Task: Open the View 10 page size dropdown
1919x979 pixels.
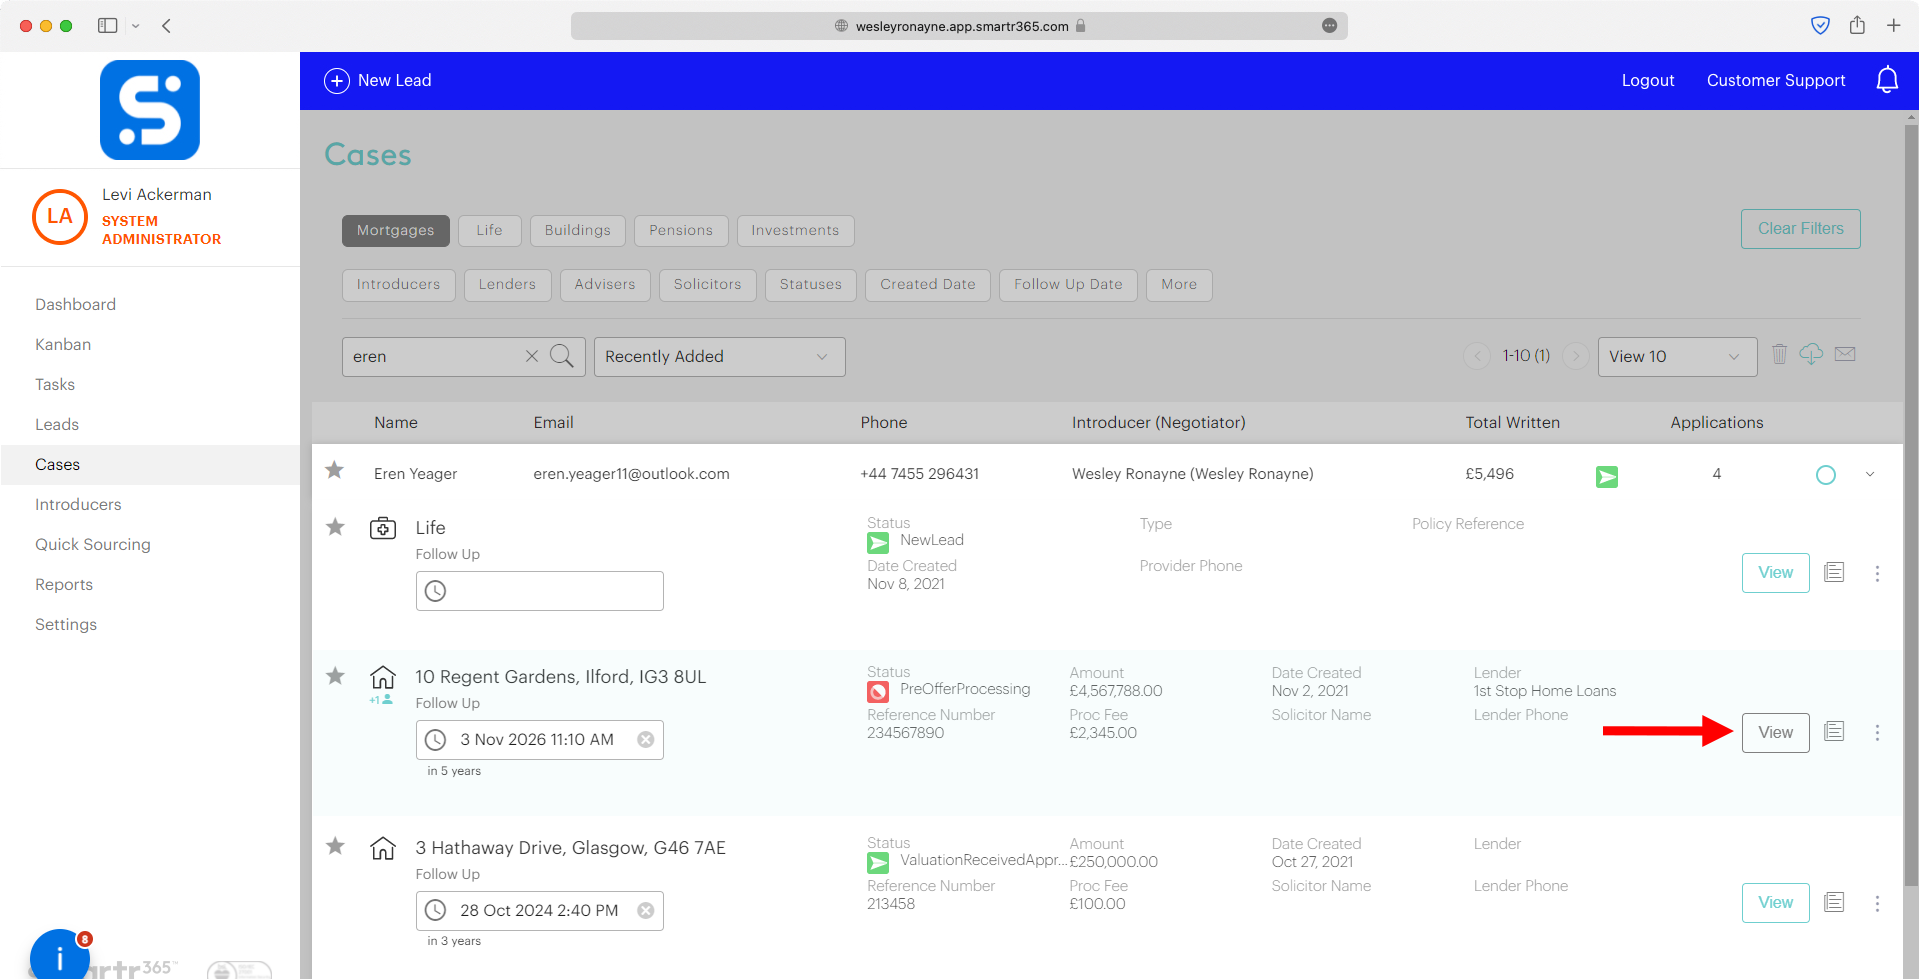Action: point(1677,356)
